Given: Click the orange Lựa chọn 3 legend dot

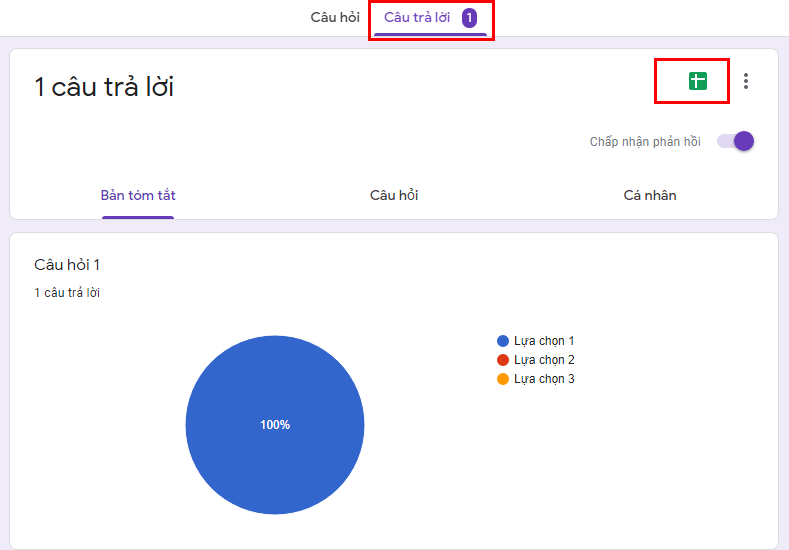Looking at the screenshot, I should tap(503, 379).
